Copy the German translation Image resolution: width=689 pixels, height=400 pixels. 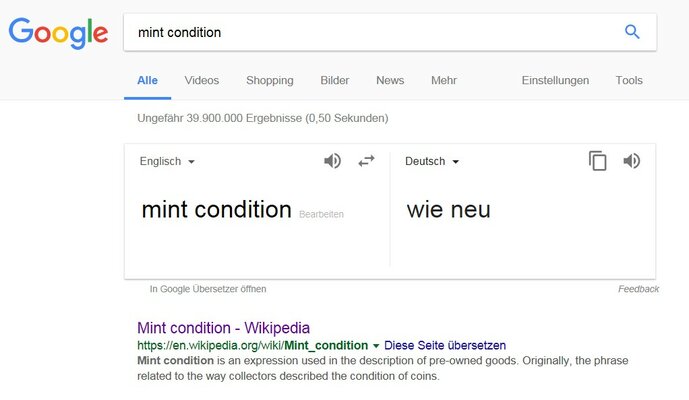(x=598, y=161)
